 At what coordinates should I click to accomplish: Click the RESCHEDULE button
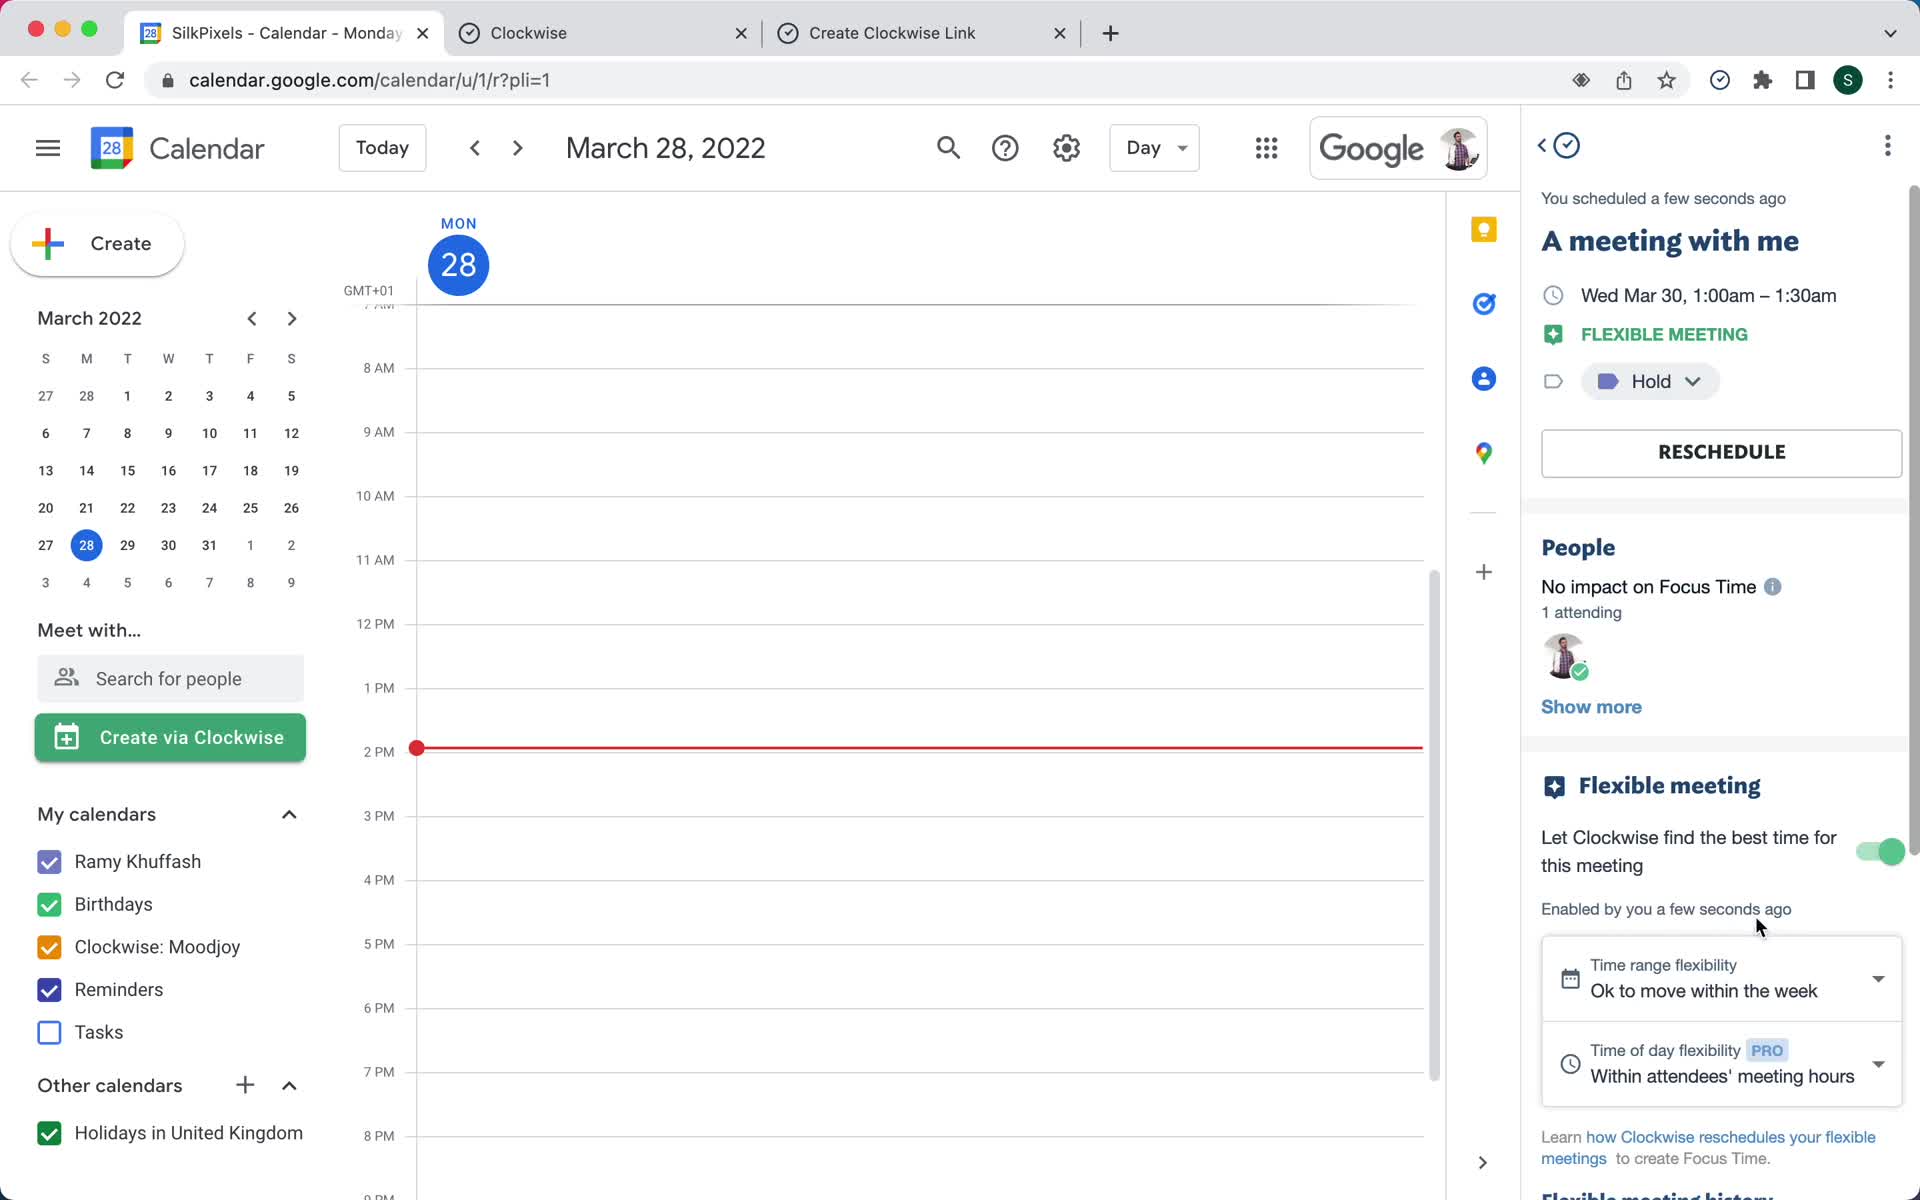coord(1721,452)
